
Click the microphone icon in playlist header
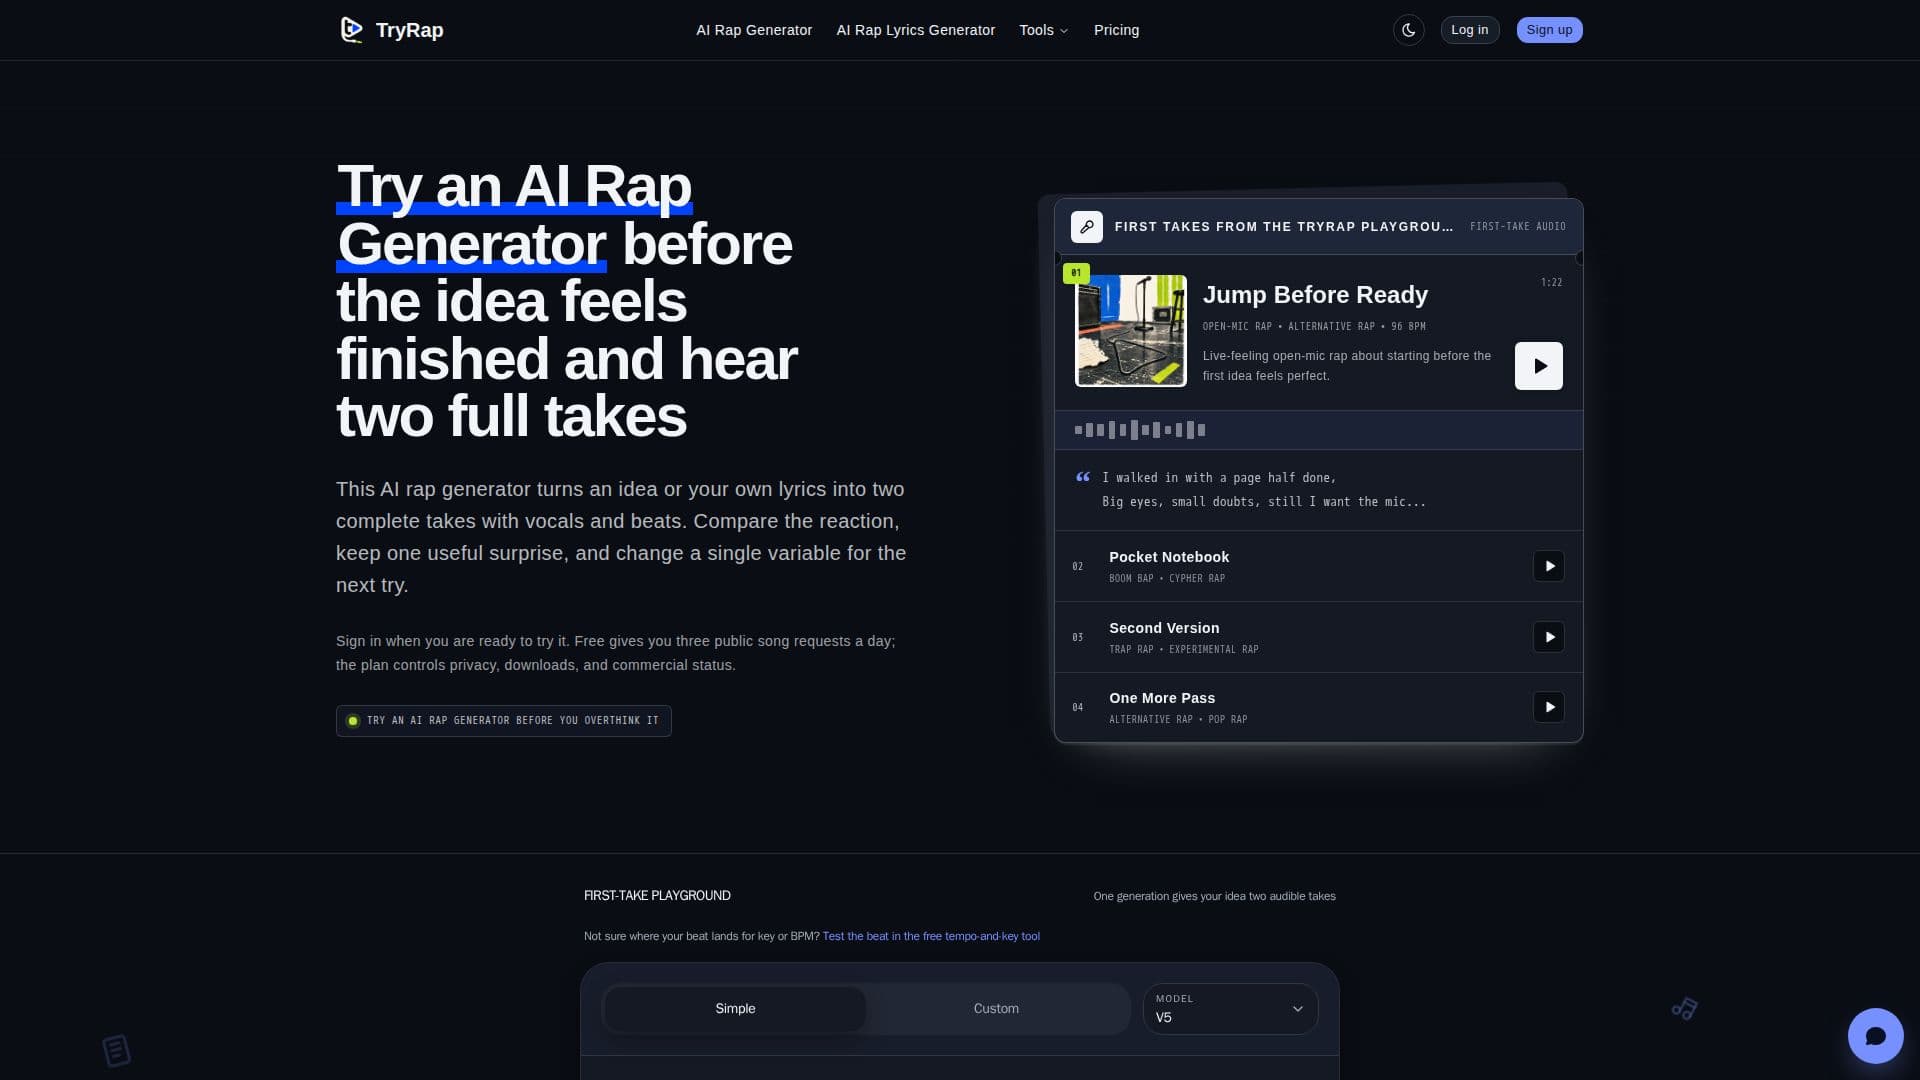[x=1086, y=227]
